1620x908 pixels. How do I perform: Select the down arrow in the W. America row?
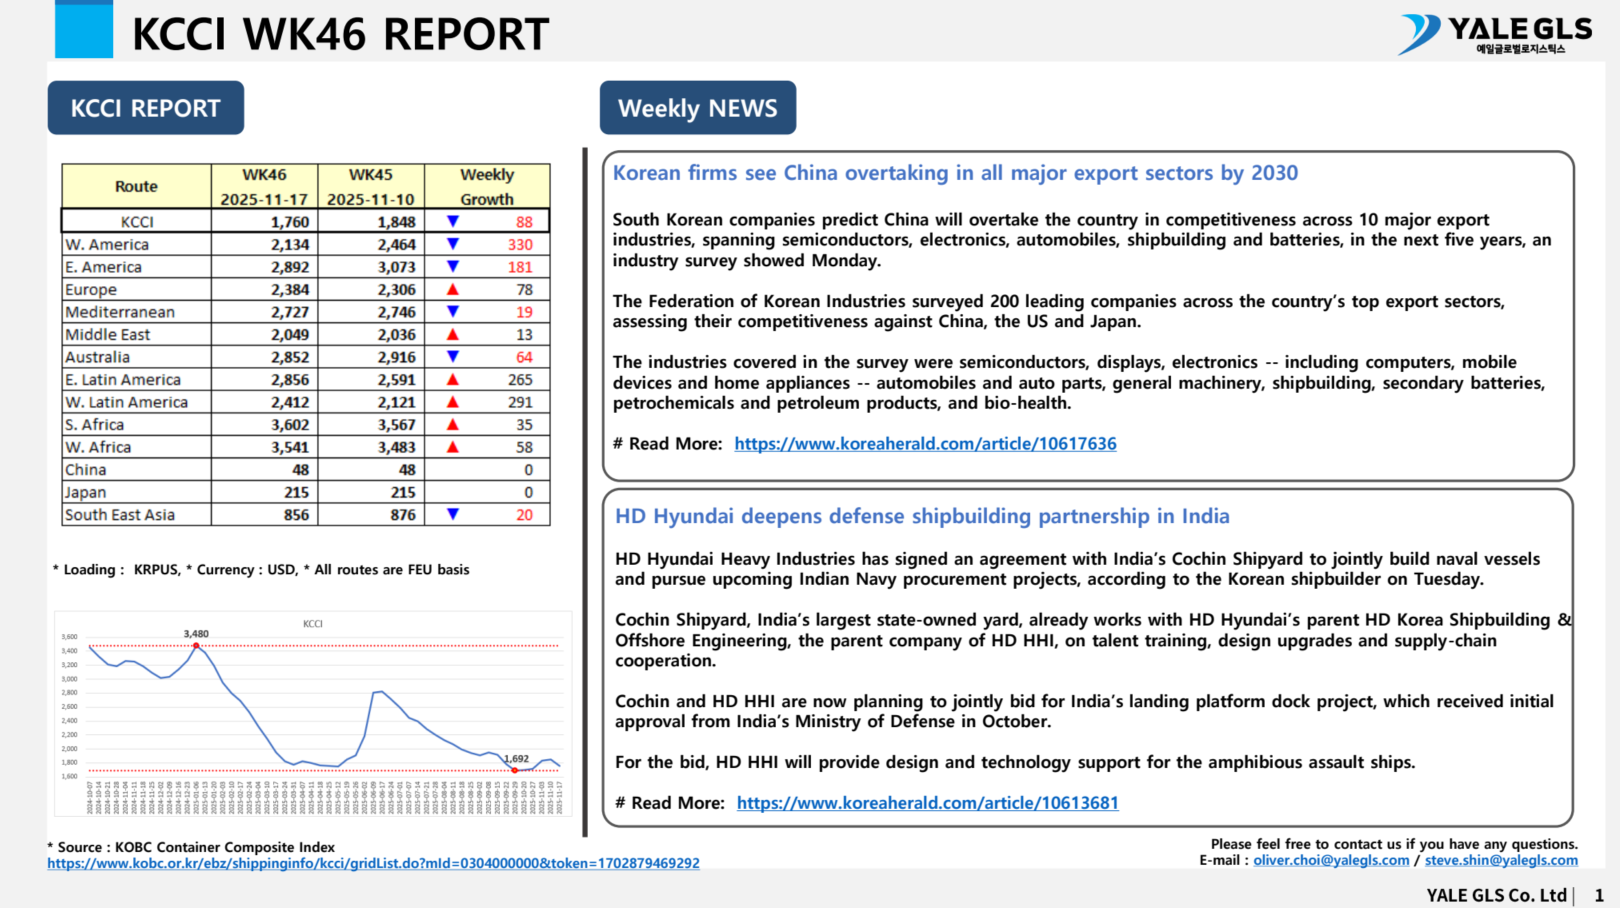[453, 244]
